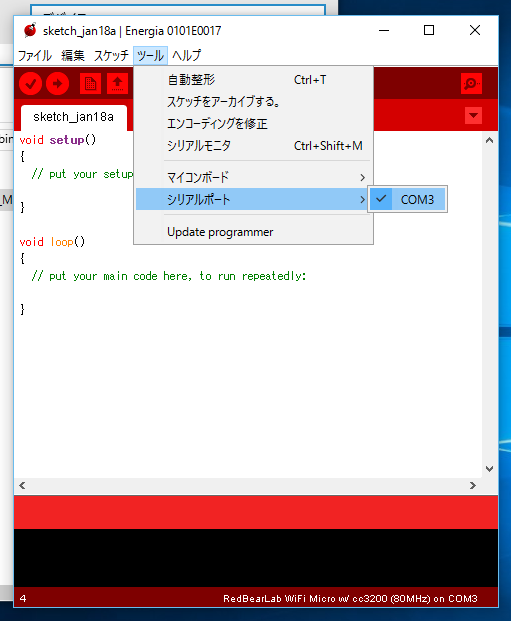
Task: Choose スケッチをアーカイブする。
Action: [254, 102]
